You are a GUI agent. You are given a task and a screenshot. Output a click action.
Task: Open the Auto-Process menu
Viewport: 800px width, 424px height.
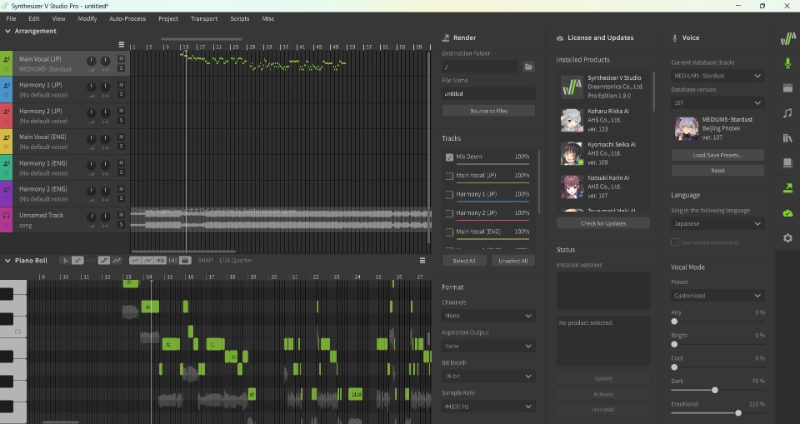click(x=128, y=18)
